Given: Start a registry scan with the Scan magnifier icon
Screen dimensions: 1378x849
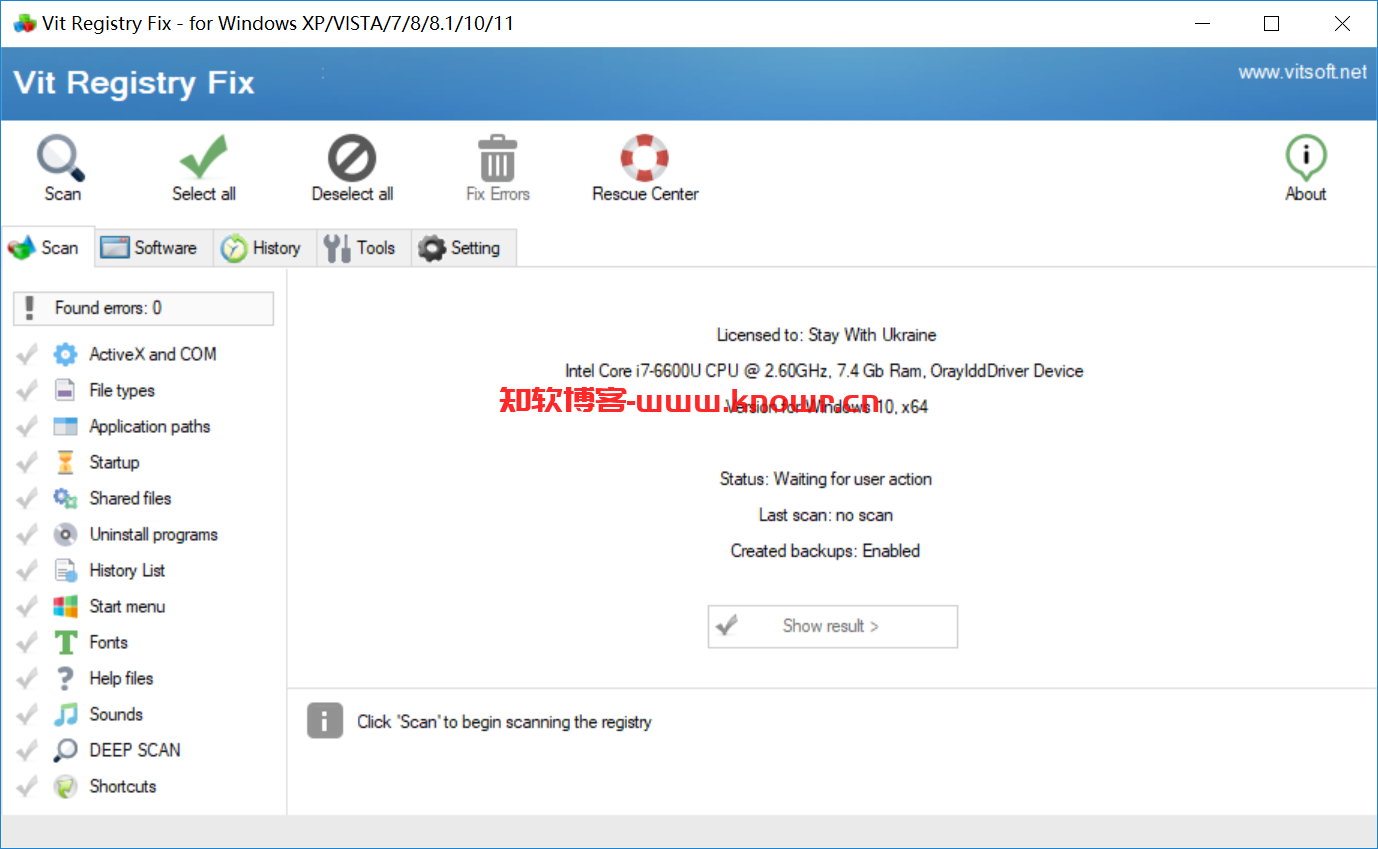Looking at the screenshot, I should tap(62, 159).
